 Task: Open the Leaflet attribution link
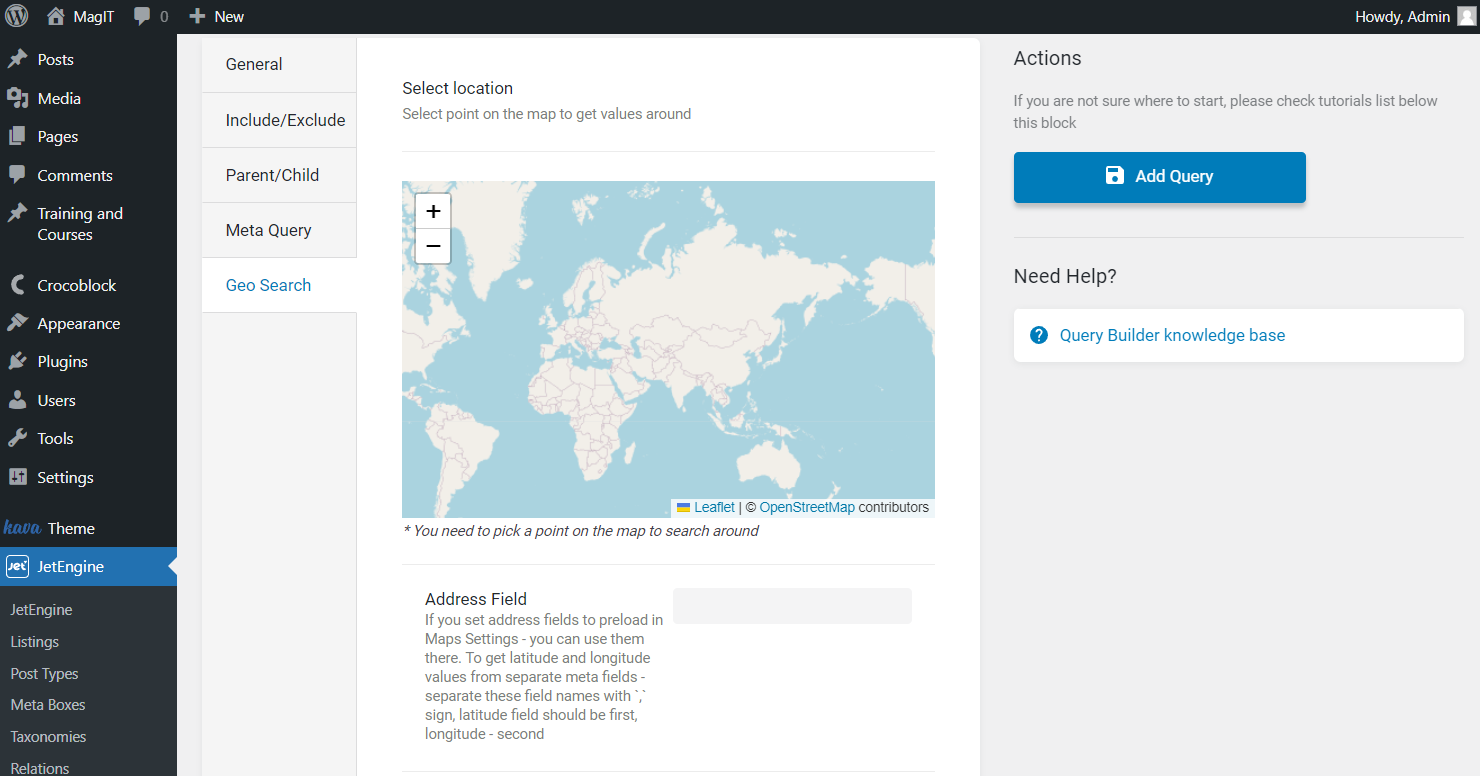pyautogui.click(x=714, y=508)
